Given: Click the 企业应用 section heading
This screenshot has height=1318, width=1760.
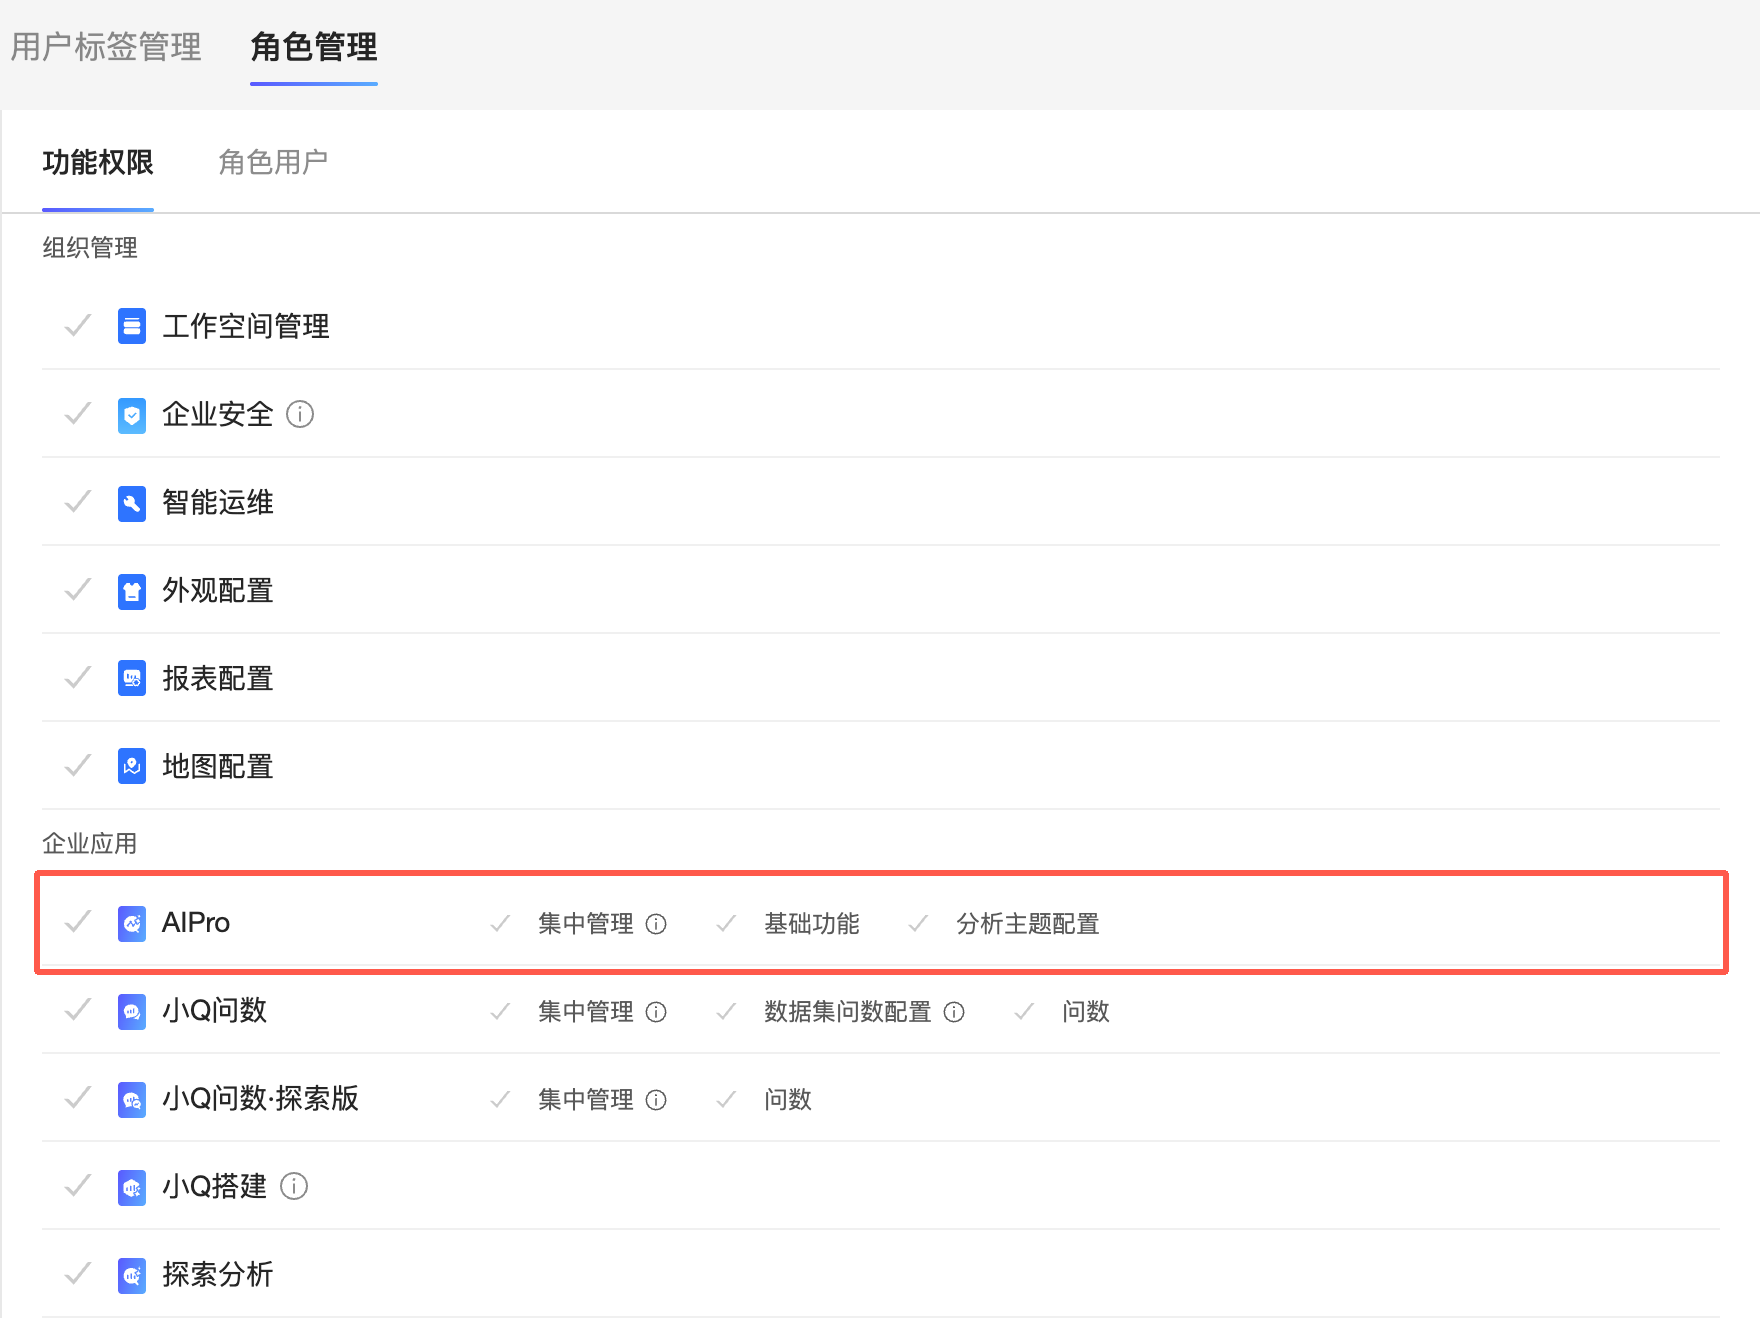Looking at the screenshot, I should 90,844.
